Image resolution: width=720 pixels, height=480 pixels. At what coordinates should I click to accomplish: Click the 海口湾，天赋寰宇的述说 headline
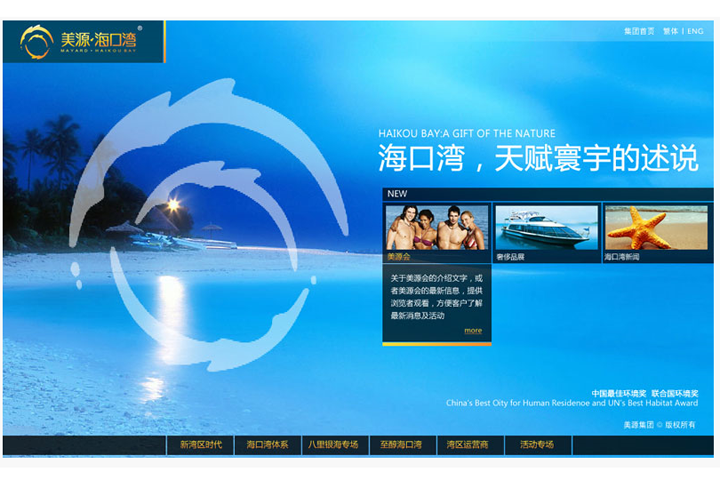[537, 159]
